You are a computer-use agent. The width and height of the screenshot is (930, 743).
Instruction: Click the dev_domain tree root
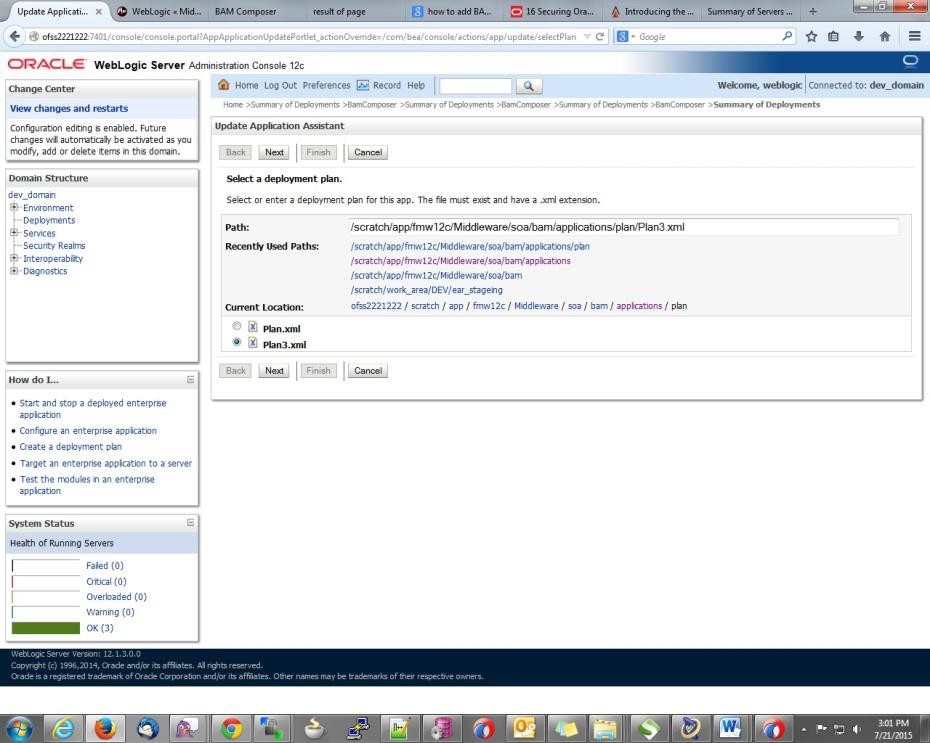32,194
